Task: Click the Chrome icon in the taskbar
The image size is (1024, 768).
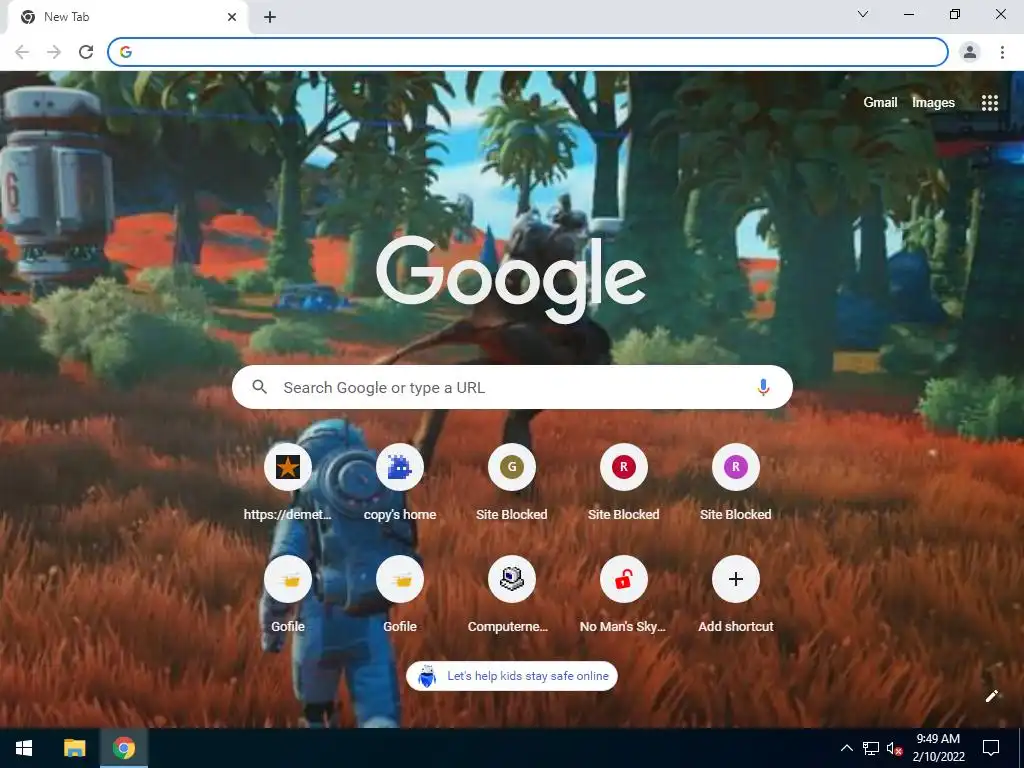Action: [x=123, y=748]
